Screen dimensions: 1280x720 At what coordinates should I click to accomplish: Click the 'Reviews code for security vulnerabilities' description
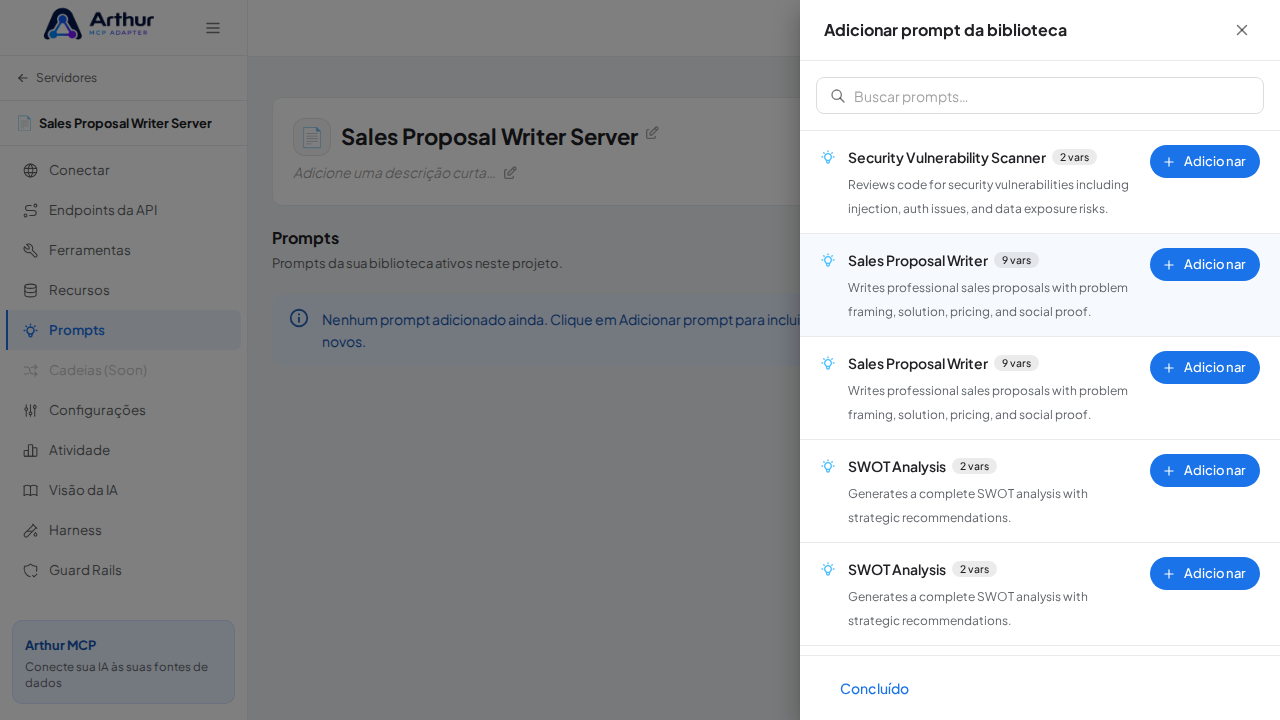(988, 196)
